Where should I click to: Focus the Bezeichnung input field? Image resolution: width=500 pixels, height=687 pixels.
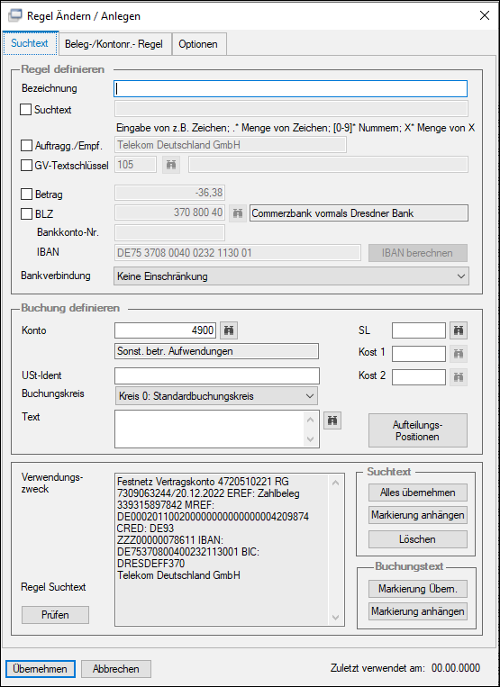click(291, 89)
